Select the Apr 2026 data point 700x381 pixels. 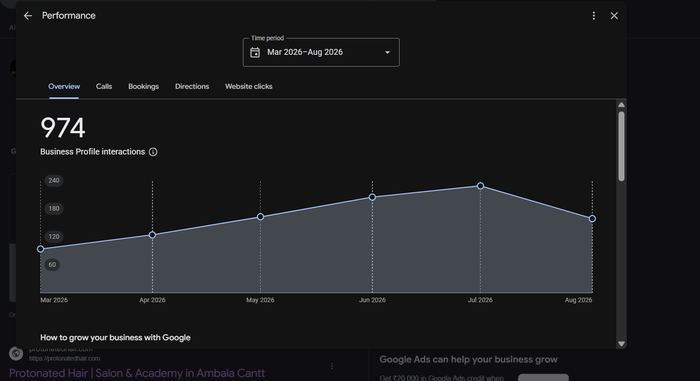pos(152,234)
